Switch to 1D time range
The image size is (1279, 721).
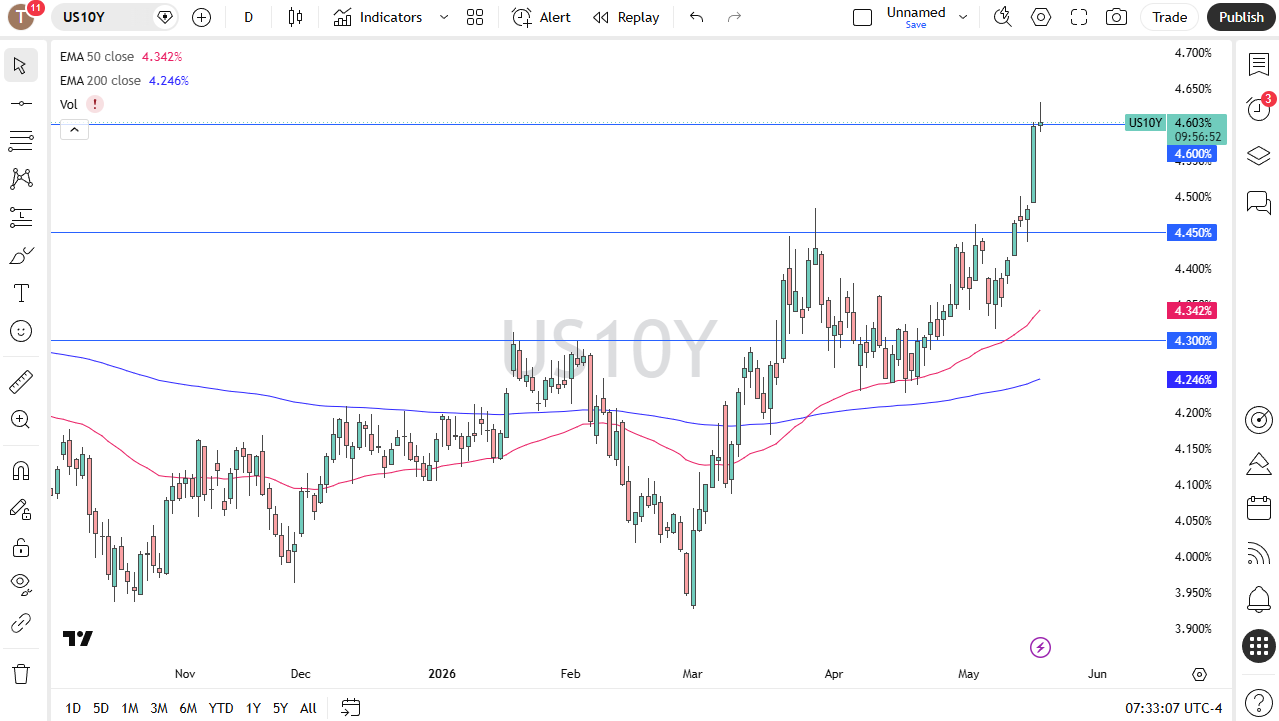(x=73, y=708)
